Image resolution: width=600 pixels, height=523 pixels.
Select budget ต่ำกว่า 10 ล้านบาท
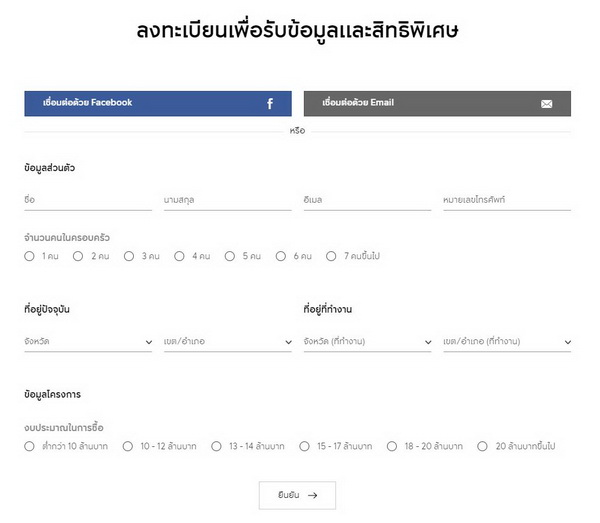[x=30, y=446]
